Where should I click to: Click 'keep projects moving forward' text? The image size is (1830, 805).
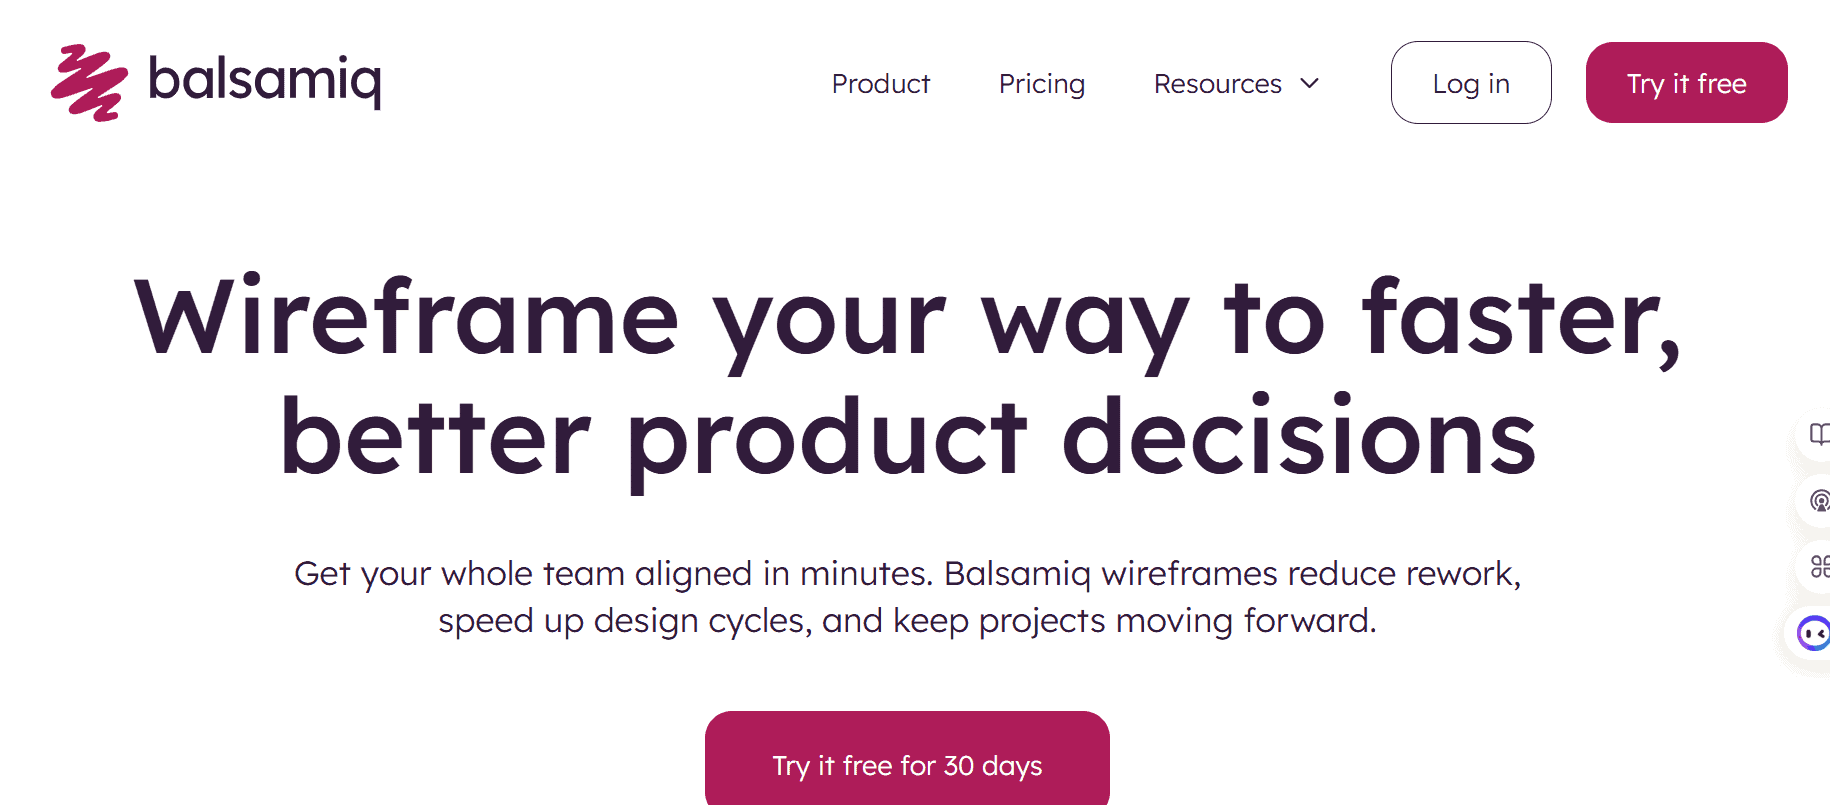point(1135,621)
